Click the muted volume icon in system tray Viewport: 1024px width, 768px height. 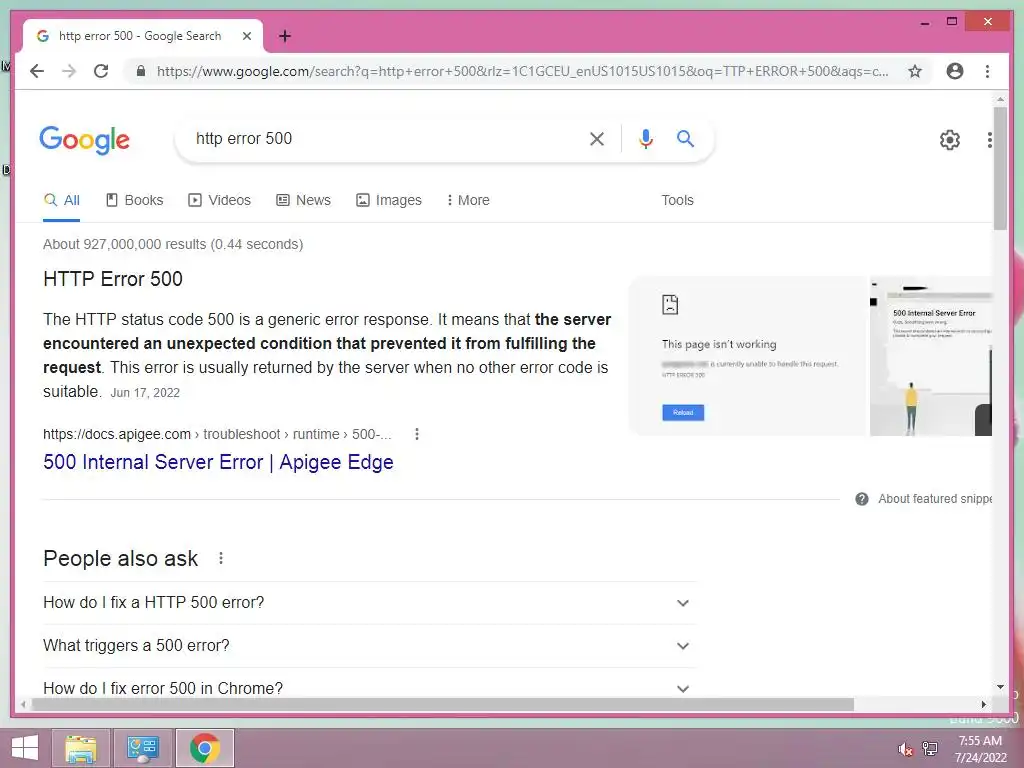click(905, 749)
